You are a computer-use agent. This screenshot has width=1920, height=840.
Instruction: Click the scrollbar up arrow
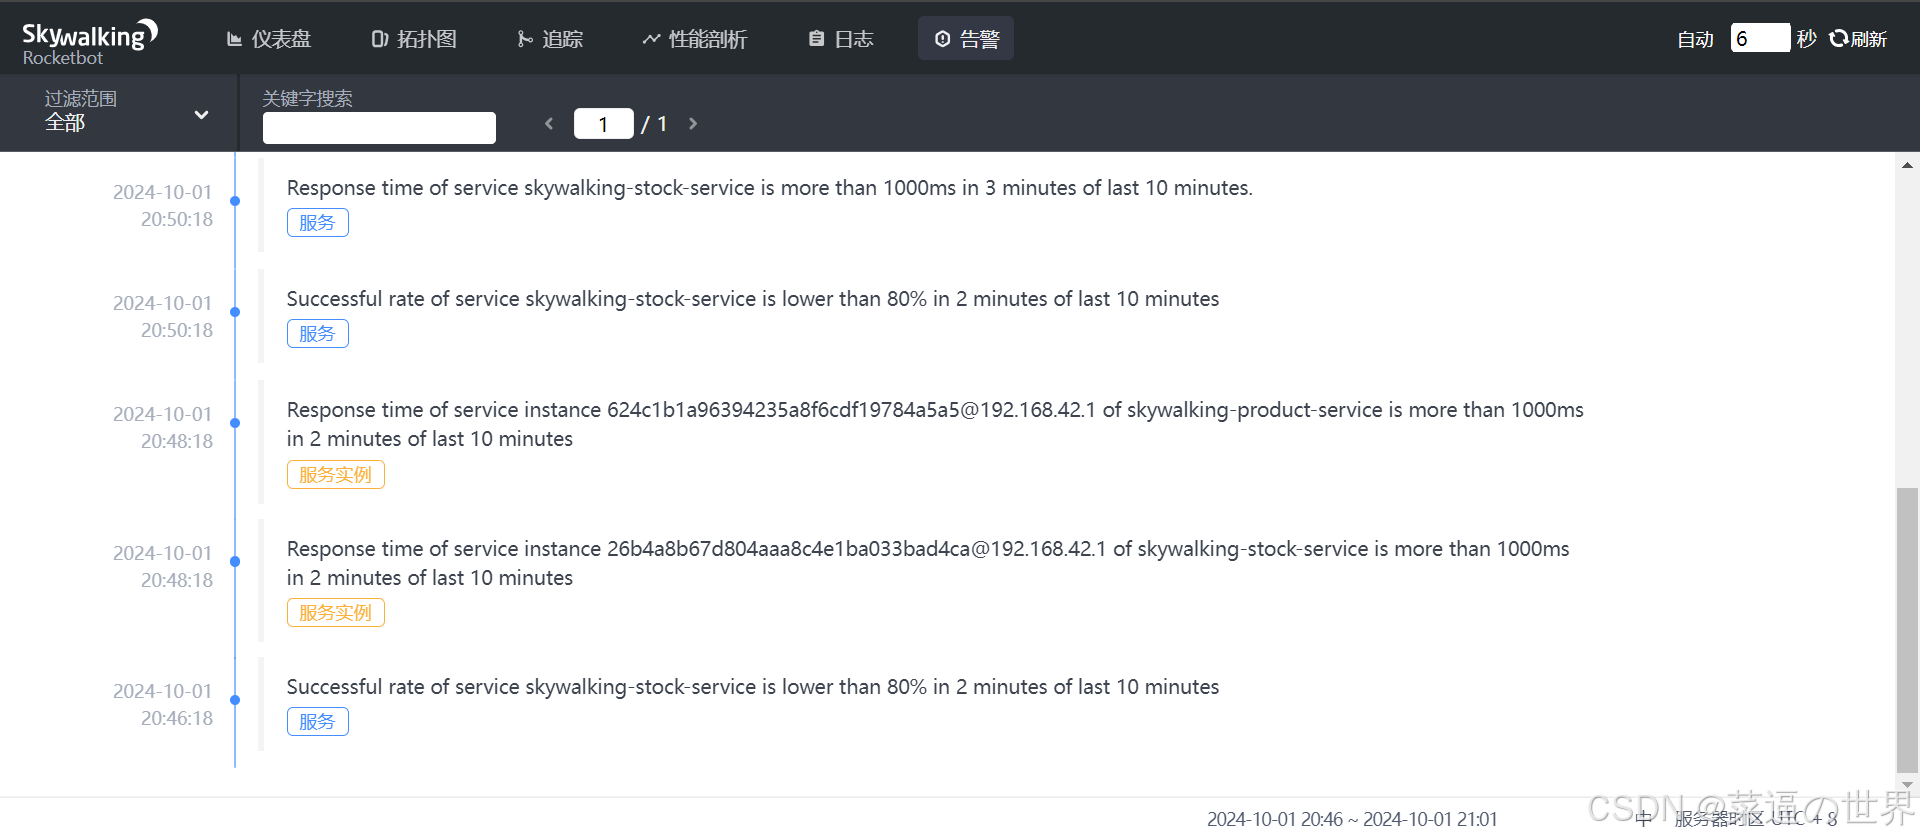(x=1907, y=165)
